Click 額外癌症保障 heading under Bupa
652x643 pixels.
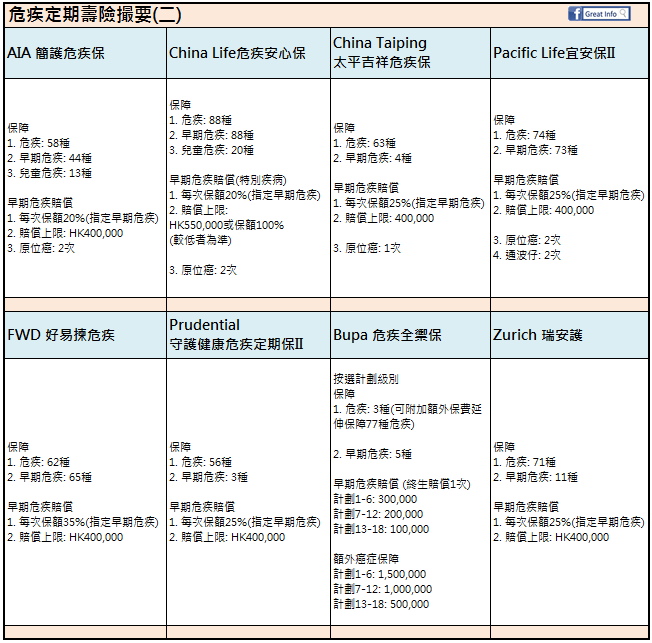coord(366,559)
